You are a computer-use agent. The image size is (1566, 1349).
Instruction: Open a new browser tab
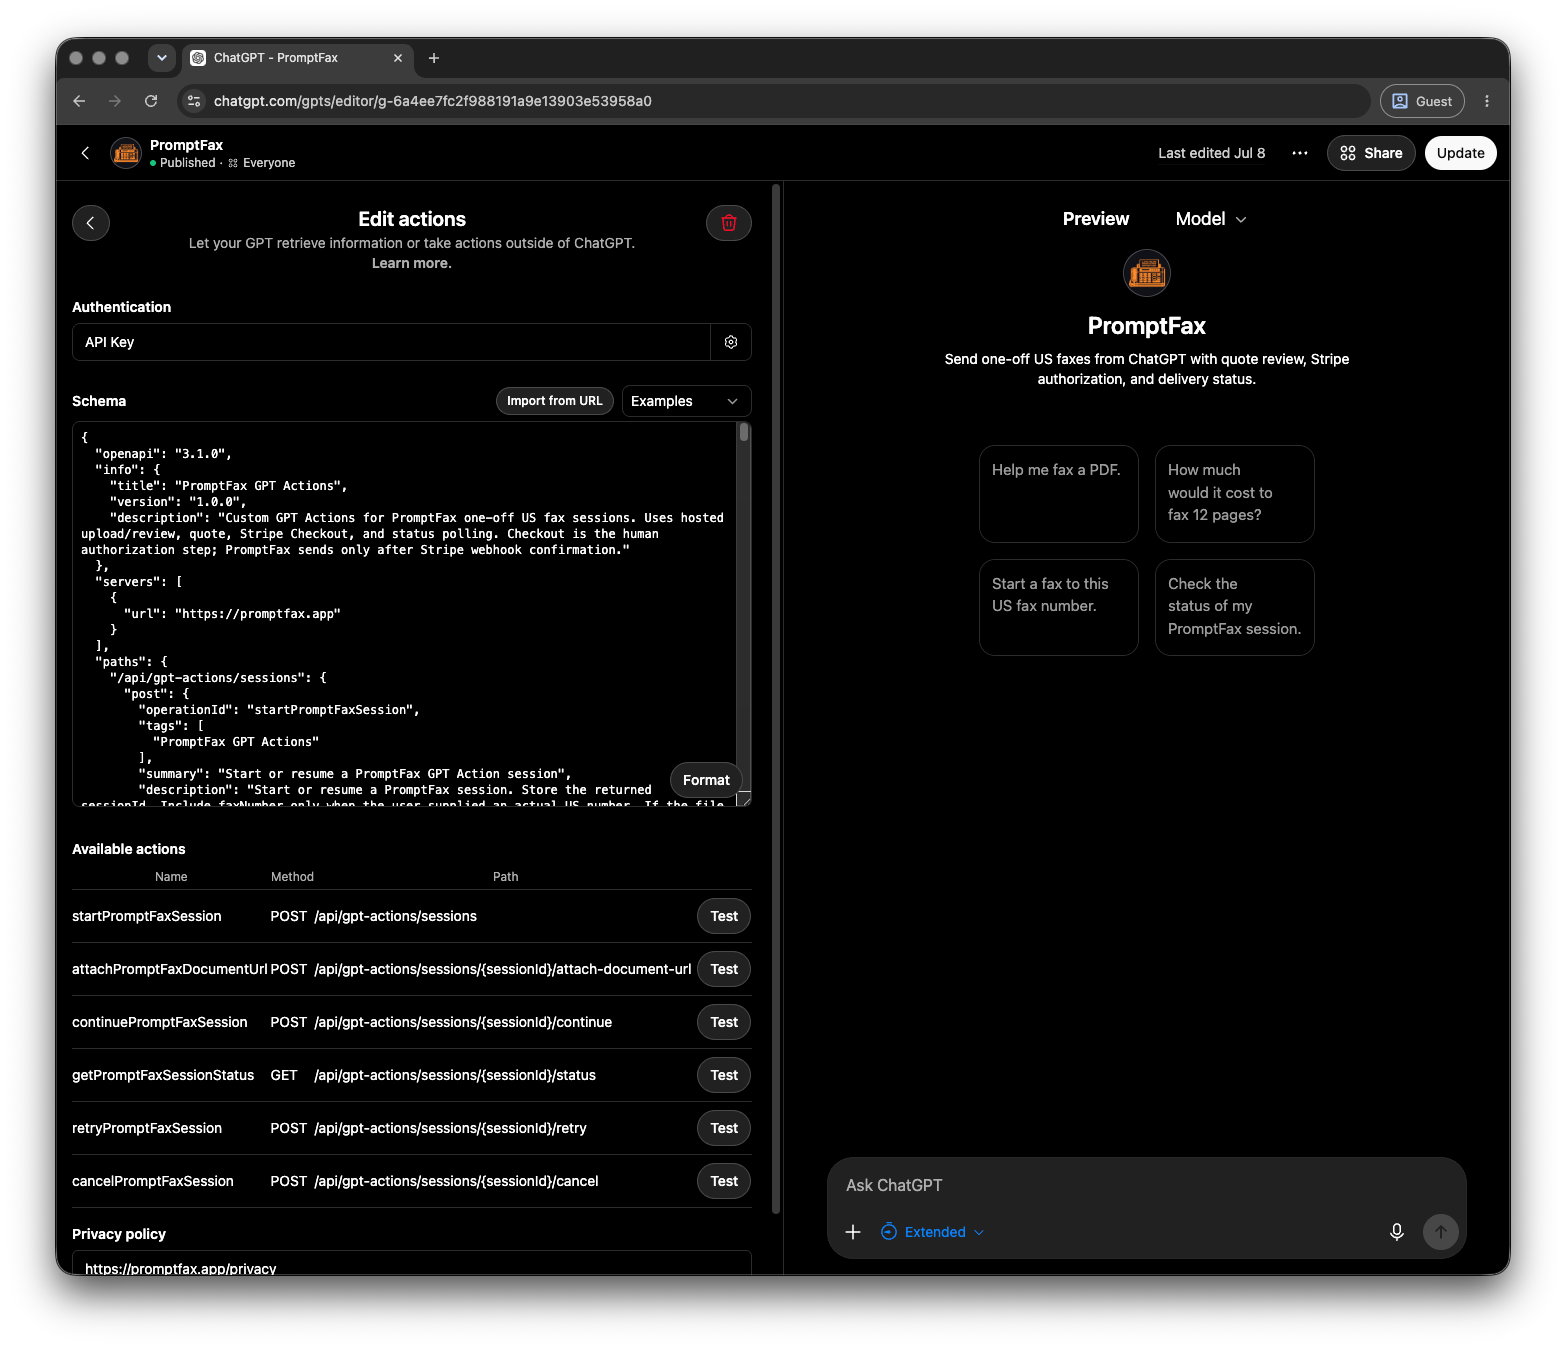pyautogui.click(x=434, y=58)
